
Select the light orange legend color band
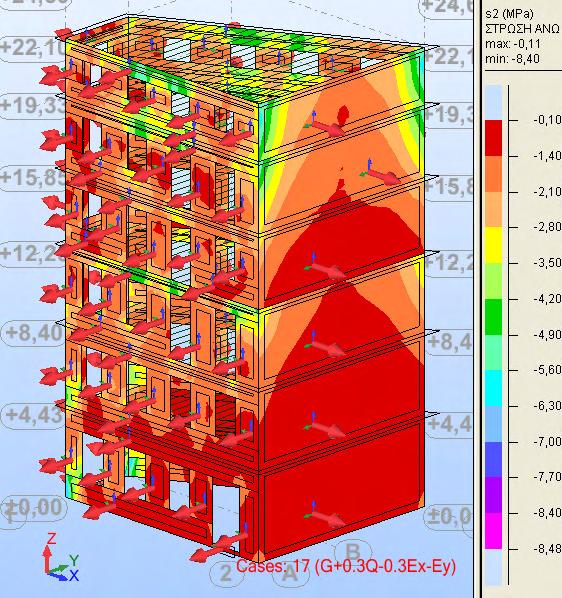[x=493, y=209]
